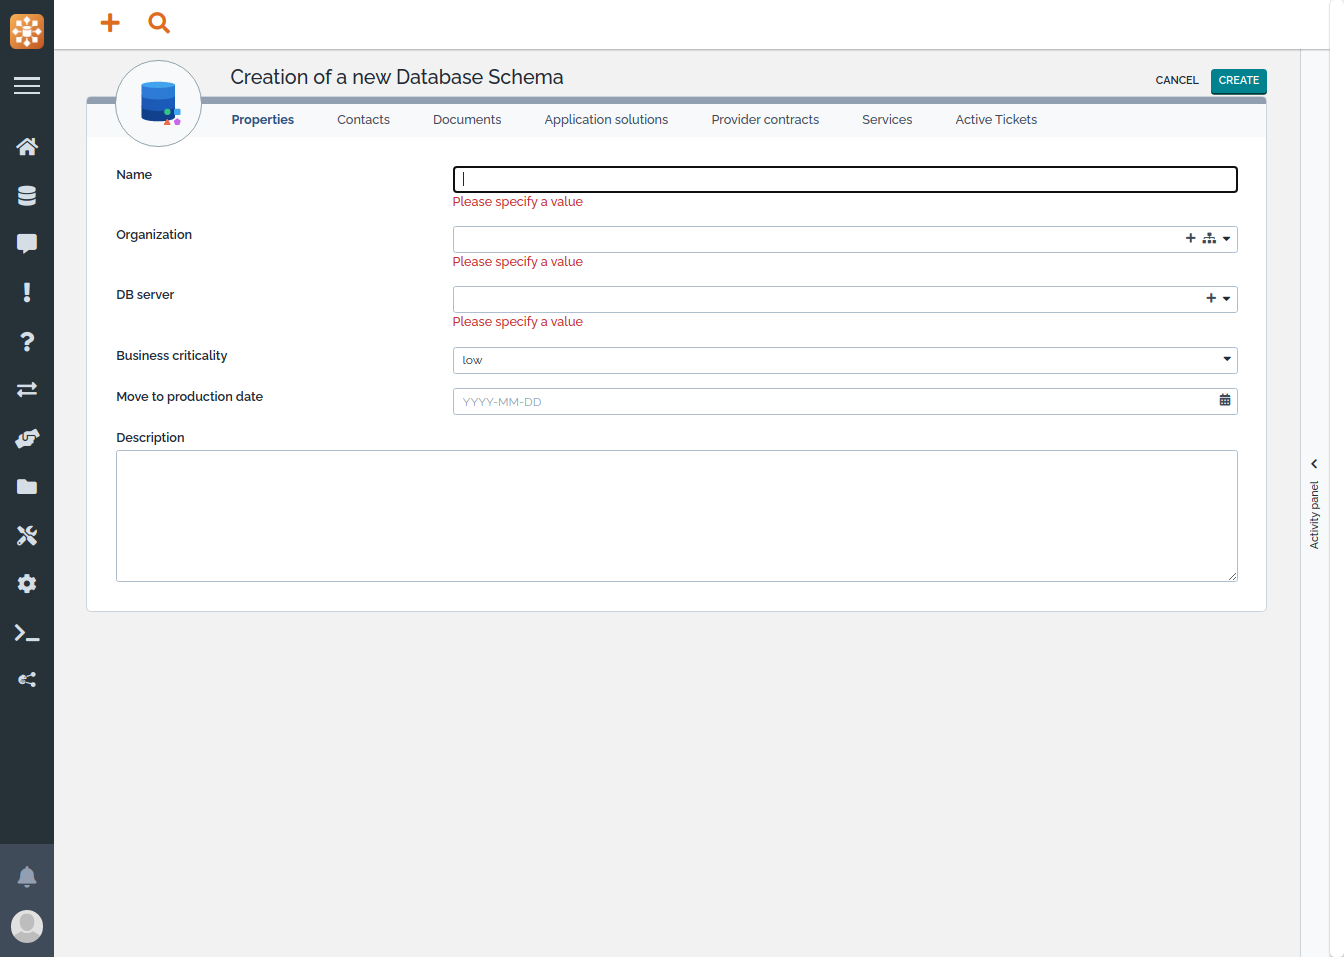Expand the Business criticality dropdown
The image size is (1344, 957).
point(1226,360)
